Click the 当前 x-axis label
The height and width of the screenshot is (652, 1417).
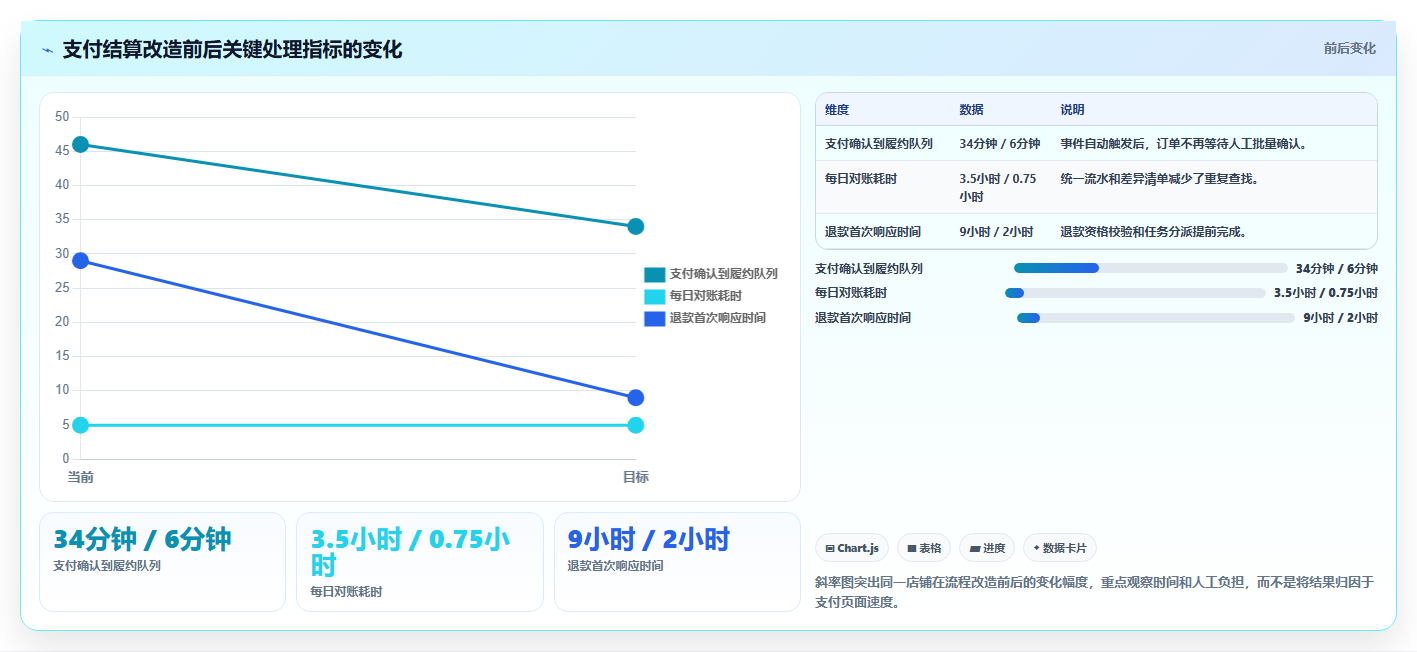pyautogui.click(x=81, y=477)
